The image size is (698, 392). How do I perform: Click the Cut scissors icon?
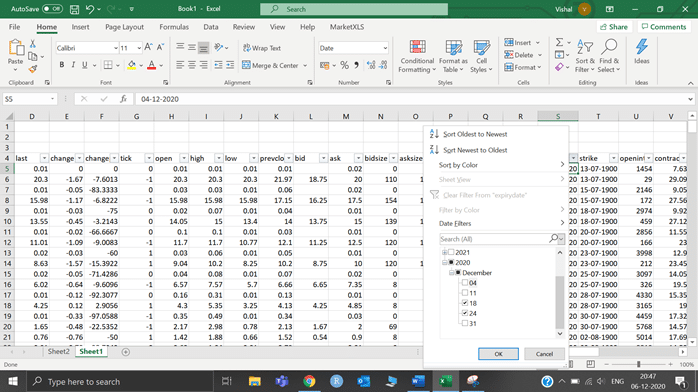pos(32,44)
